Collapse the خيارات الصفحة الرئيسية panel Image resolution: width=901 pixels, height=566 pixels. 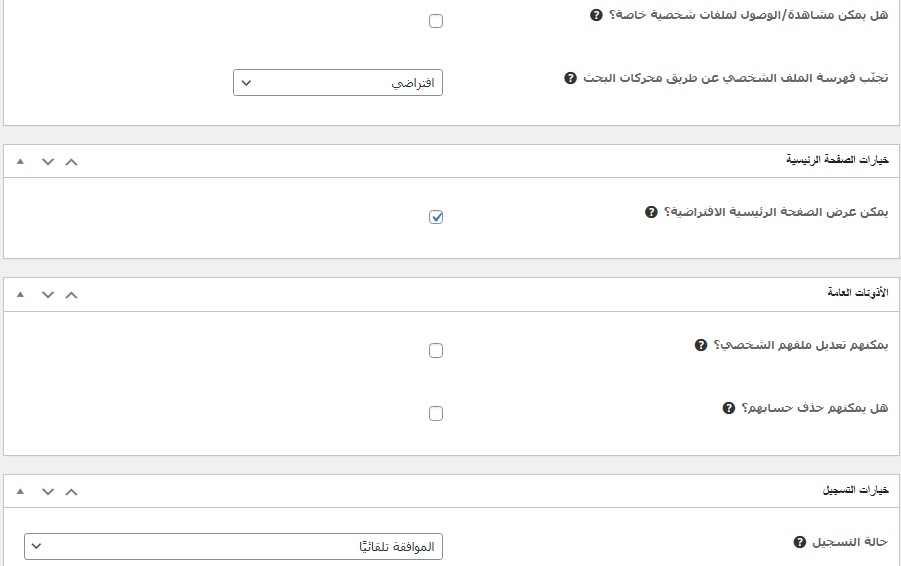coord(21,161)
